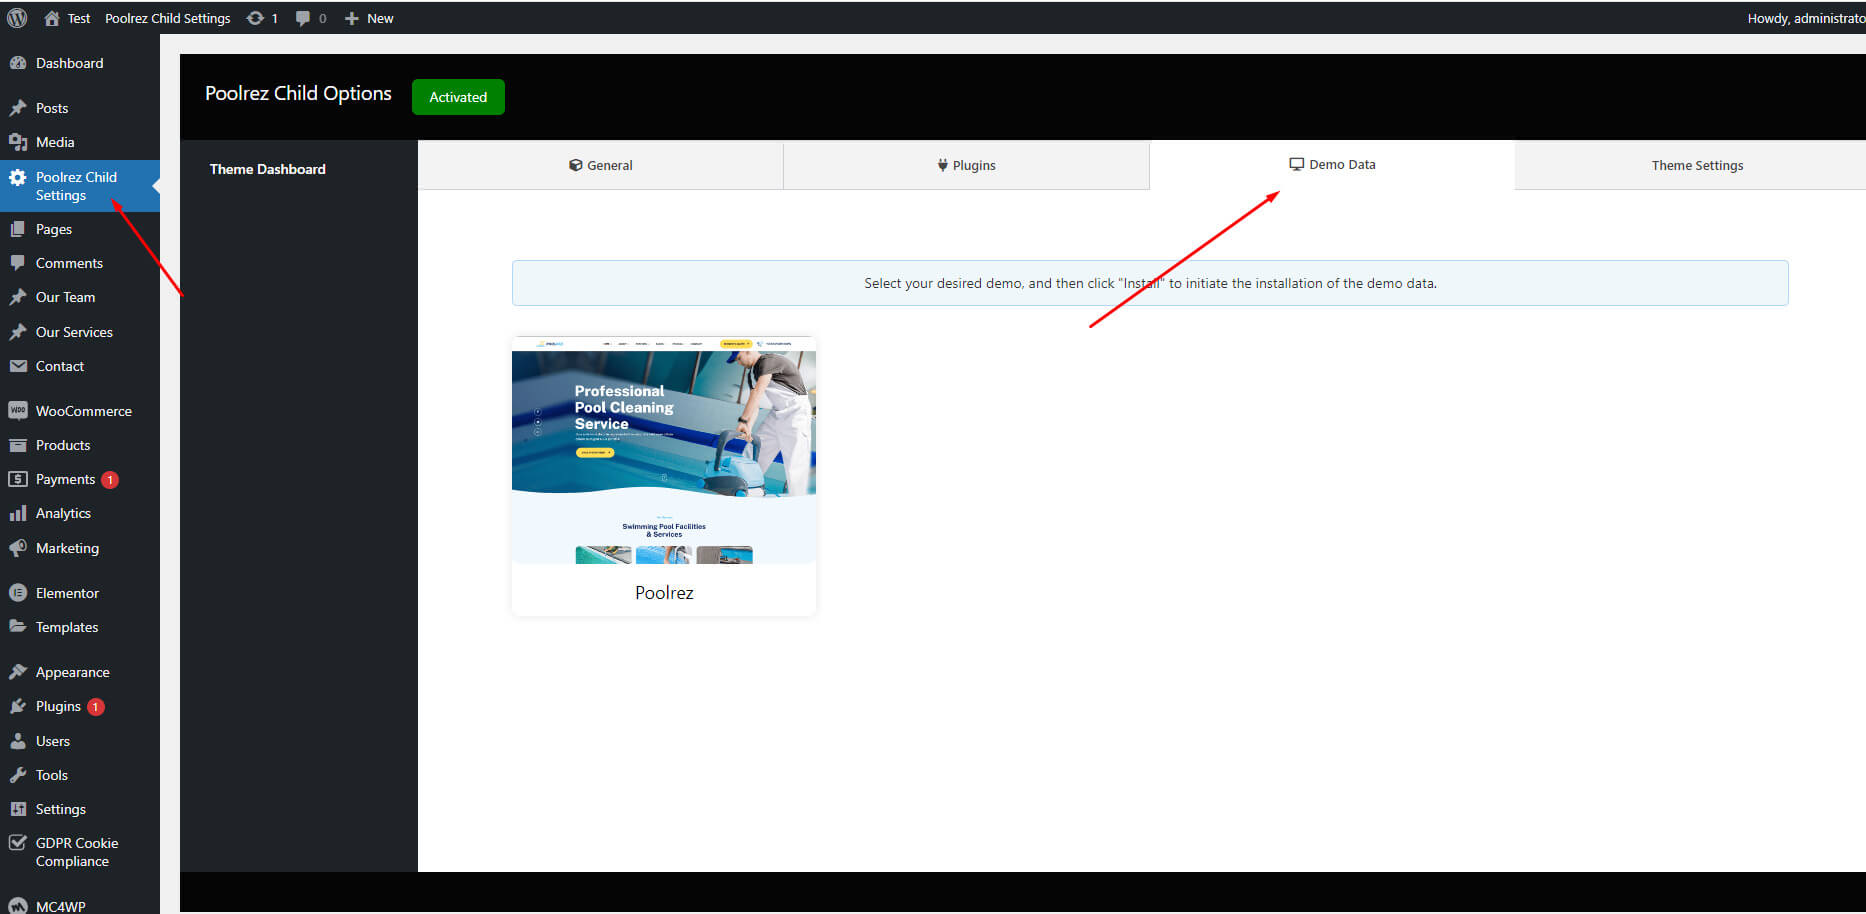The width and height of the screenshot is (1866, 914).
Task: Click the Marketing megaphone icon
Action: tap(18, 548)
